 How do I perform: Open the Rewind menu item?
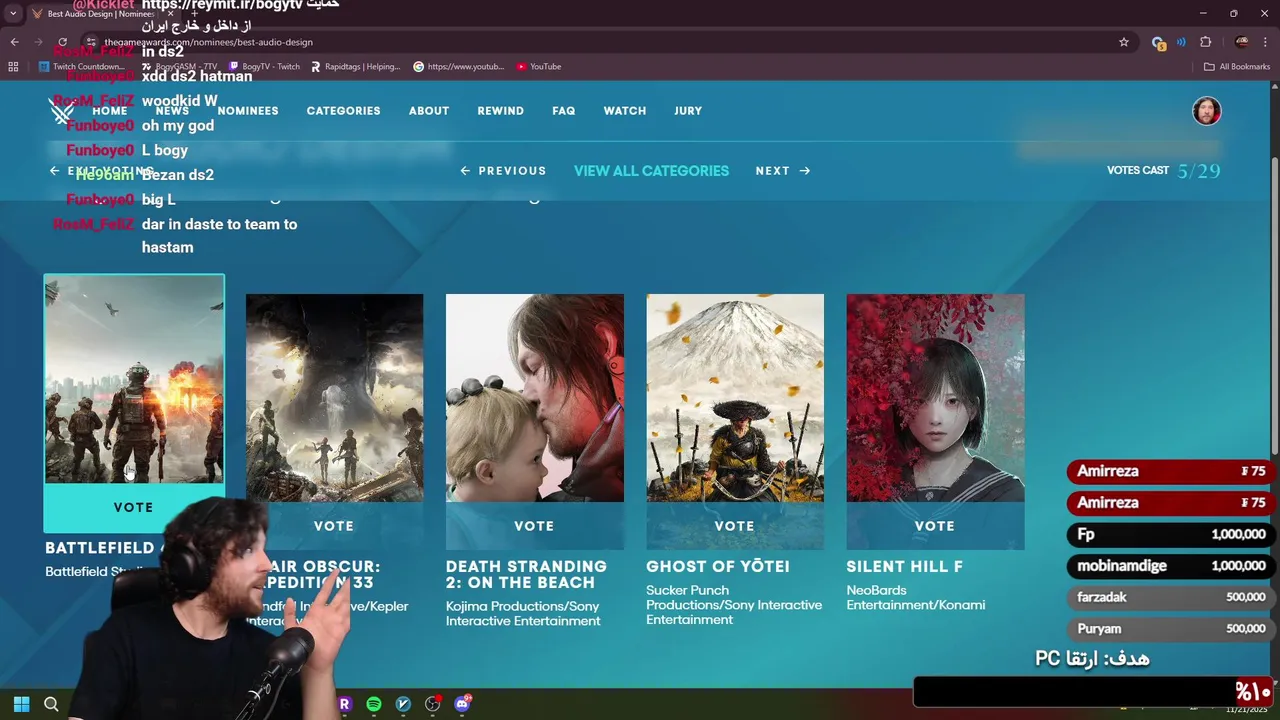[x=500, y=111]
